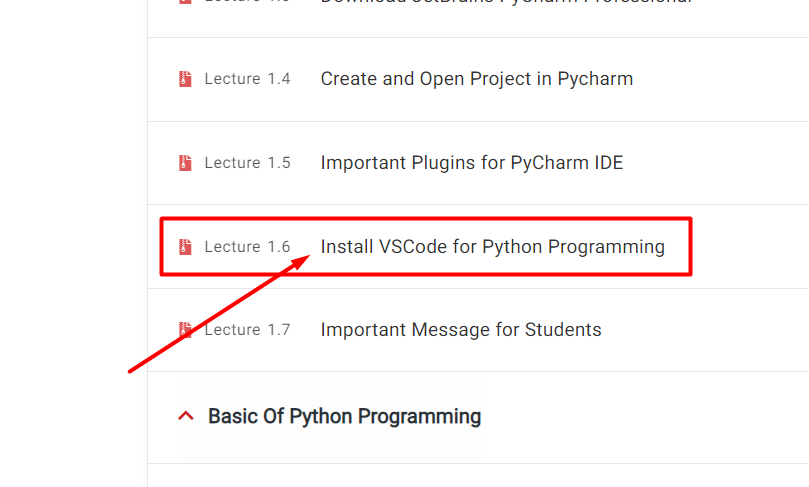Open 'Important Plugins for PyCharm IDE' lecture

tap(472, 163)
